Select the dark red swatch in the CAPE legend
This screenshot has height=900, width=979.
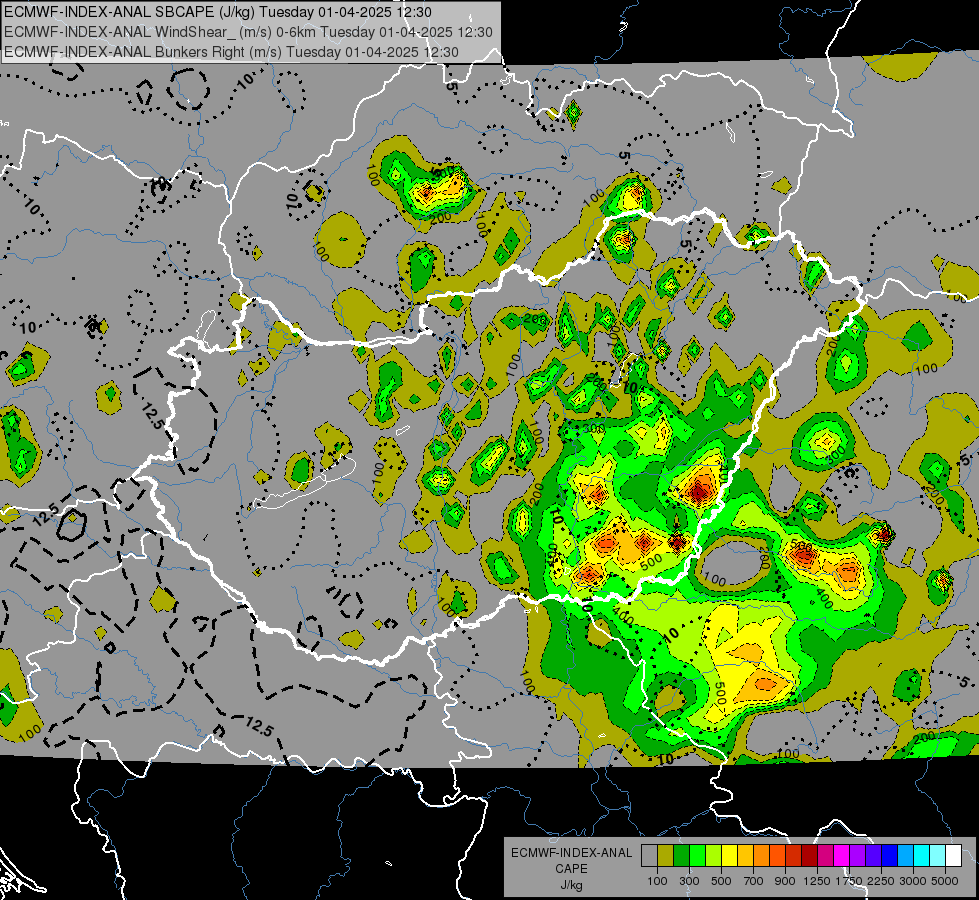(809, 856)
